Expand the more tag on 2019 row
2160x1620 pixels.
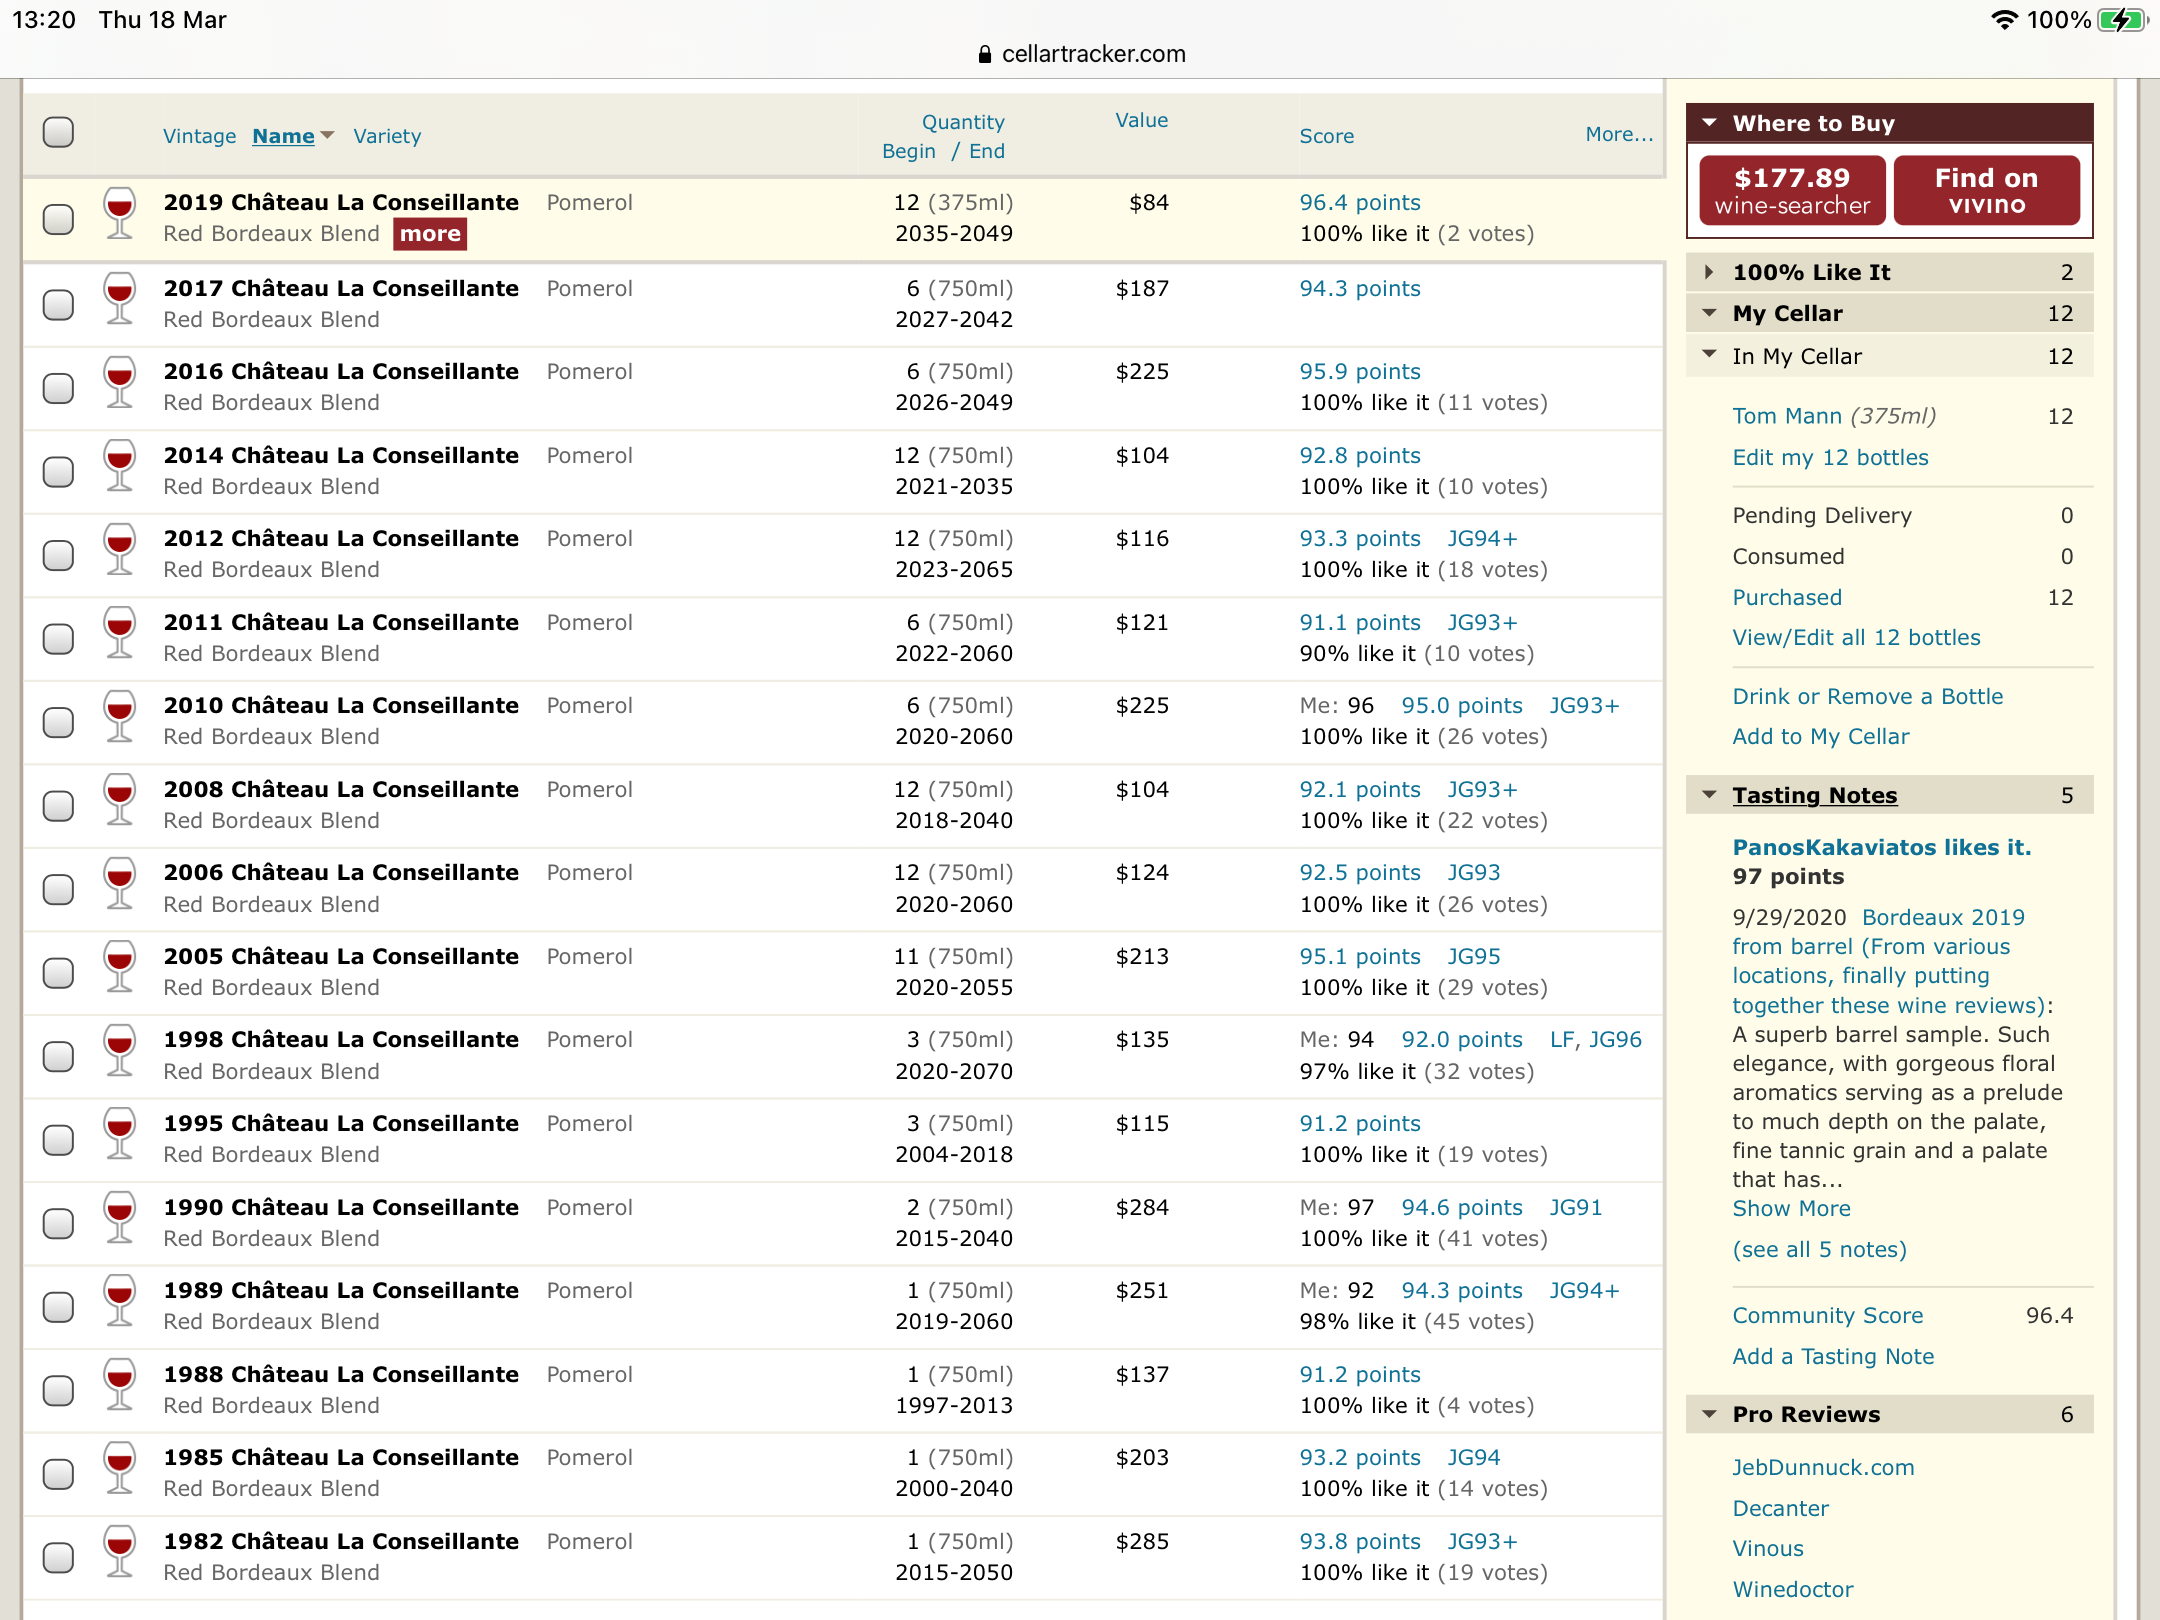coord(430,234)
